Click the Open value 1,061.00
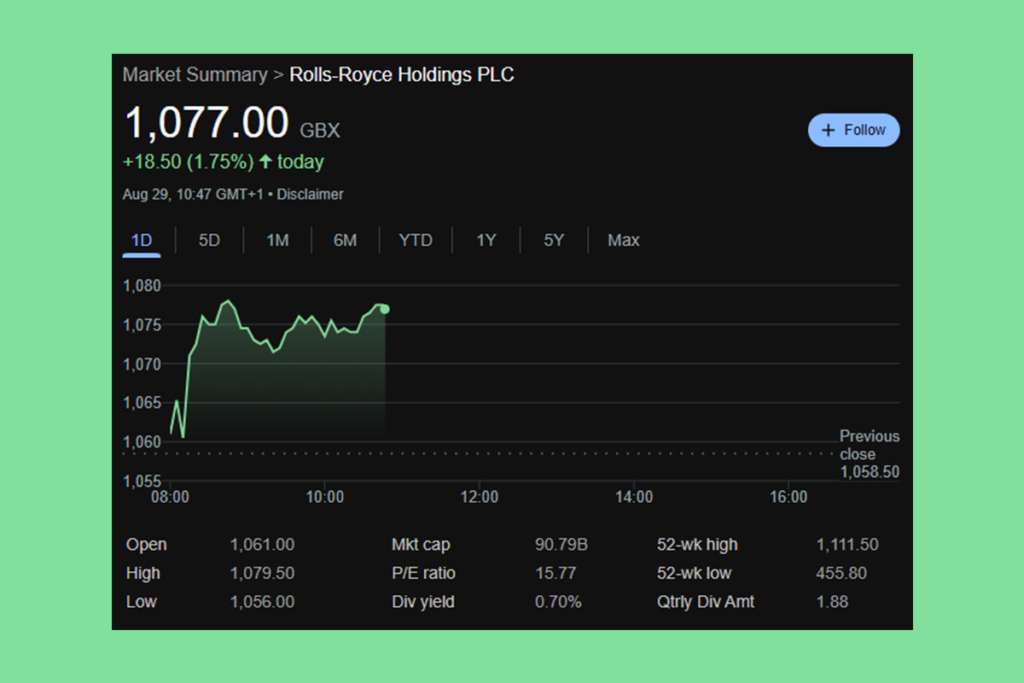The width and height of the screenshot is (1024, 683). point(262,545)
